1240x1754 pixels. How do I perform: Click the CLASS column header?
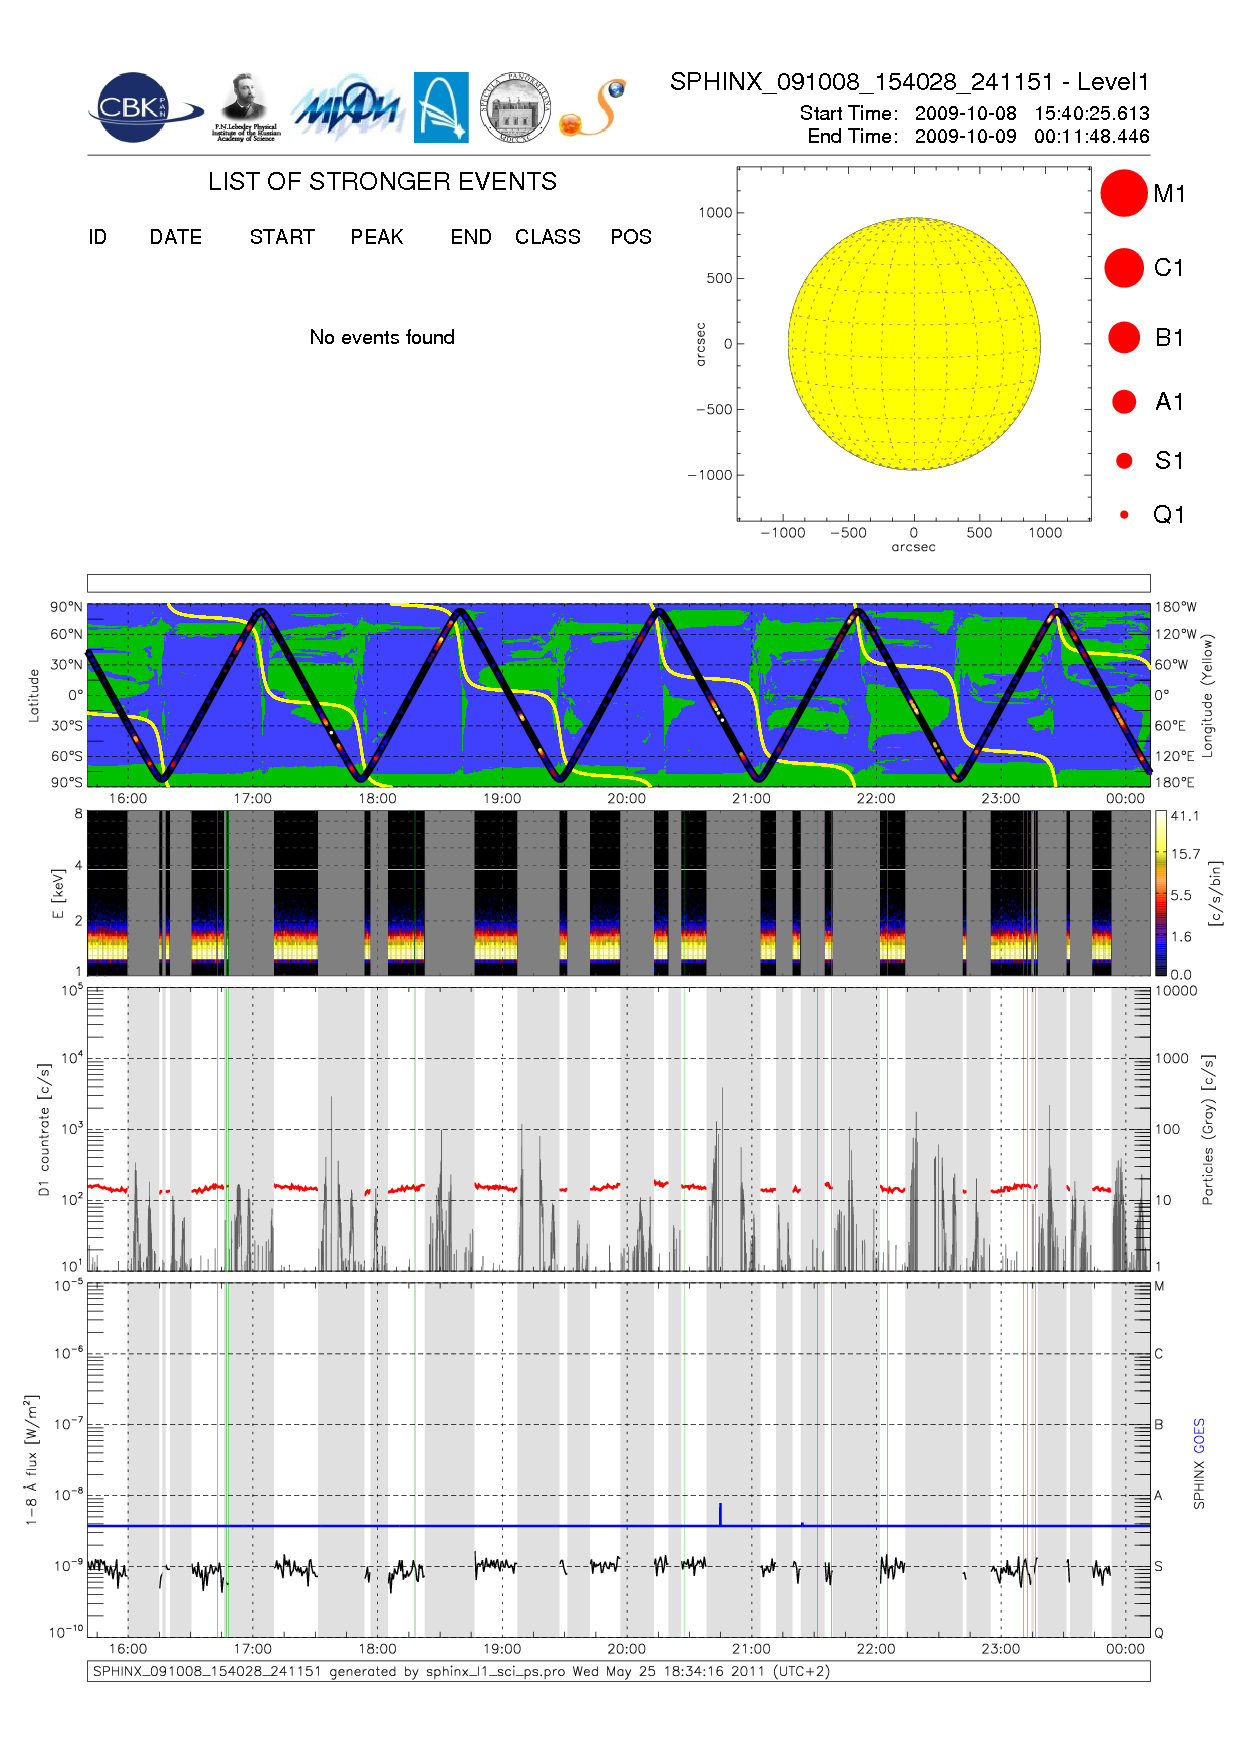548,237
